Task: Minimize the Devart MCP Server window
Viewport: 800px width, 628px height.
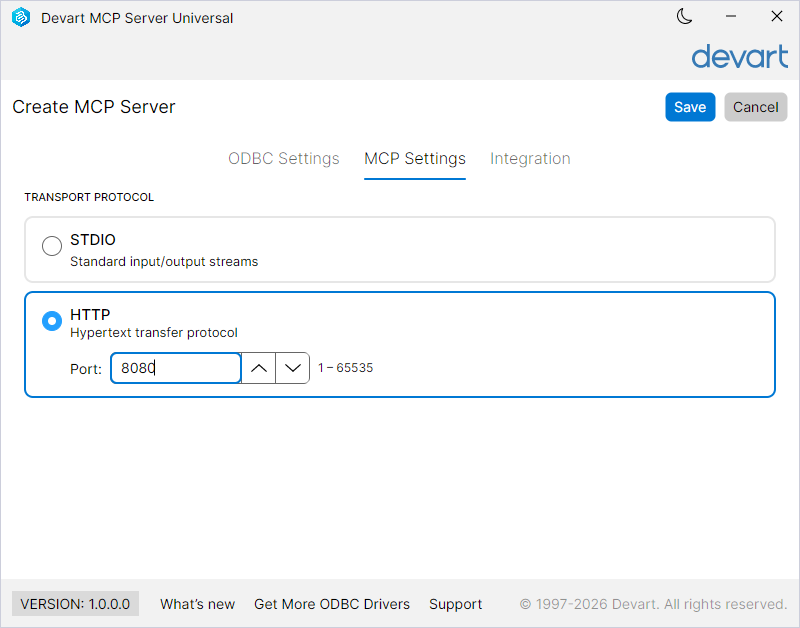Action: pyautogui.click(x=731, y=17)
